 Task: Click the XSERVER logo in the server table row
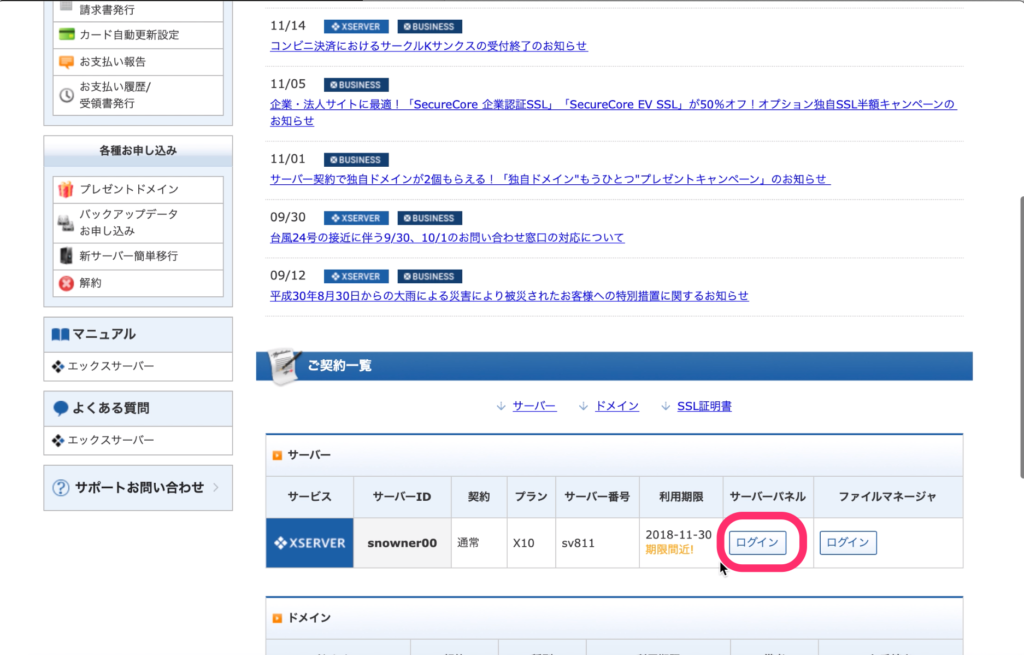[310, 543]
